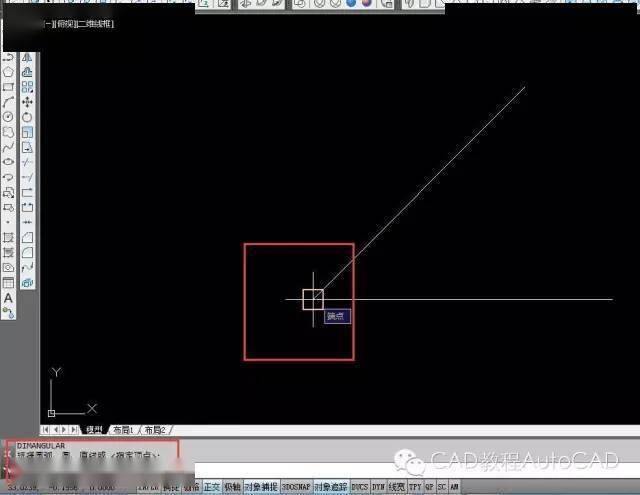Select the Circle draw tool
Image resolution: width=640 pixels, height=495 pixels.
click(x=8, y=117)
